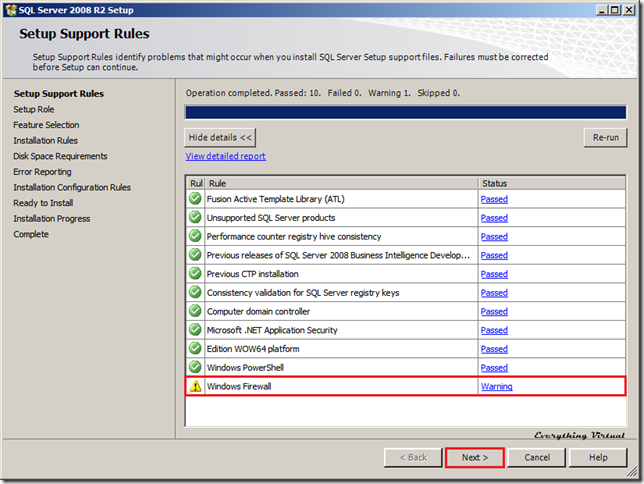The width and height of the screenshot is (644, 484).
Task: Click the Microsoft .NET Application Security rule name
Action: click(272, 330)
